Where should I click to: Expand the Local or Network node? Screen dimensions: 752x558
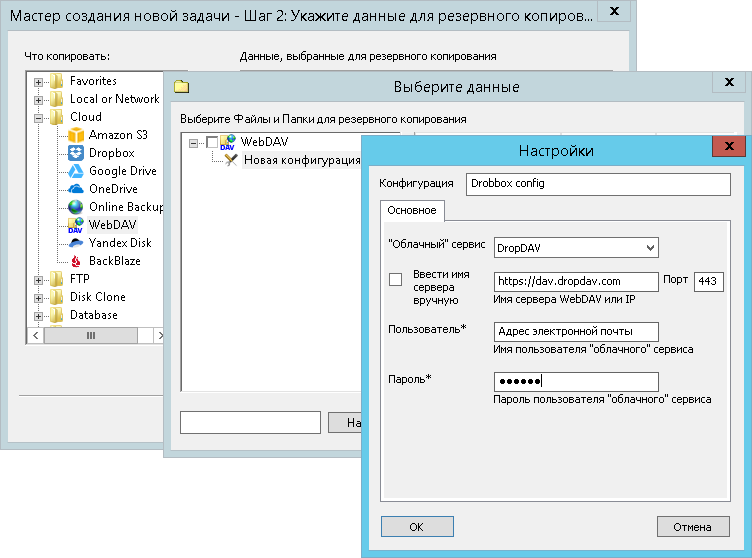(x=38, y=100)
